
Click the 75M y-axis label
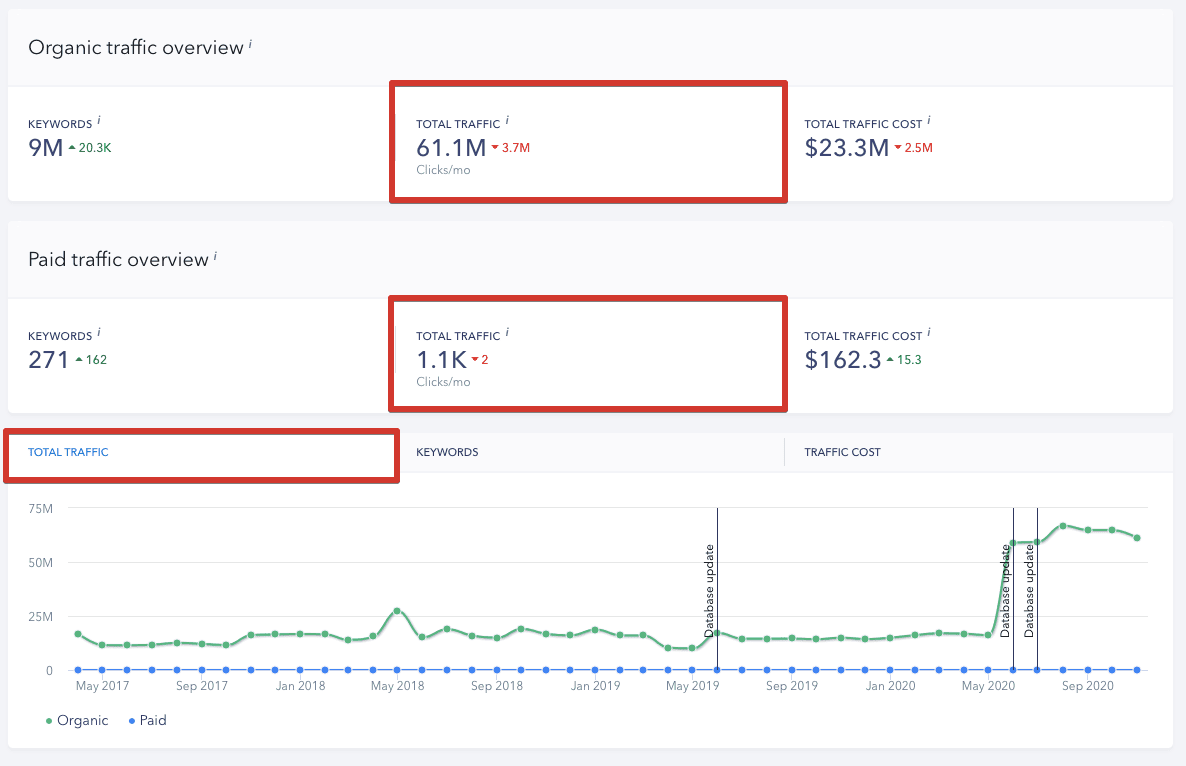click(x=41, y=509)
